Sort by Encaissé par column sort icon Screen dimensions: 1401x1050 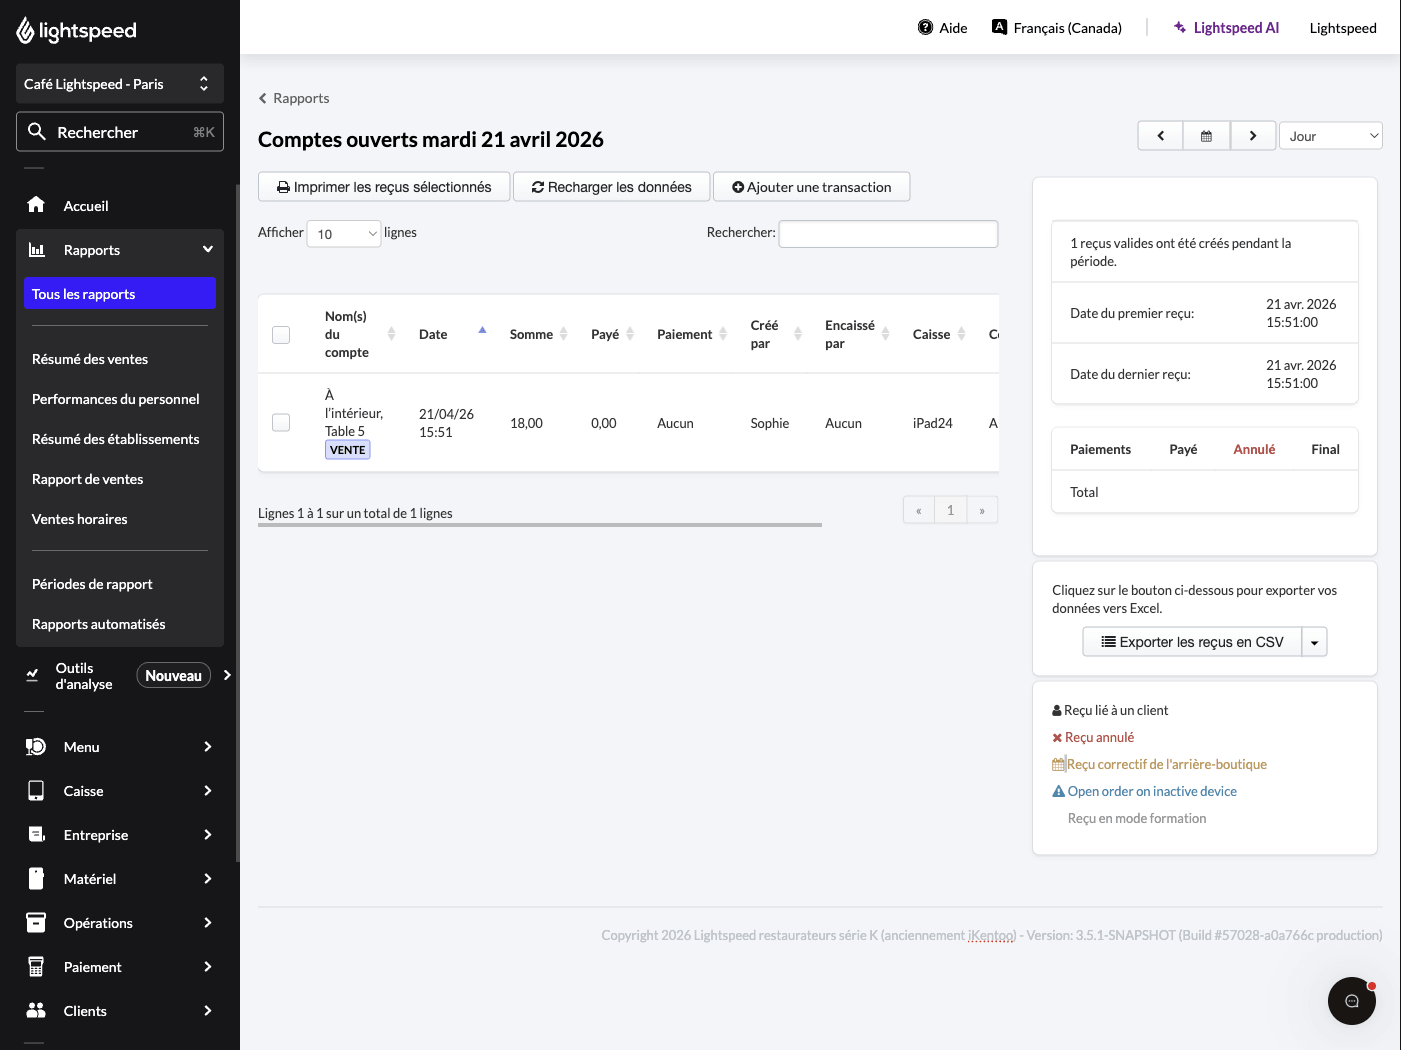[885, 334]
